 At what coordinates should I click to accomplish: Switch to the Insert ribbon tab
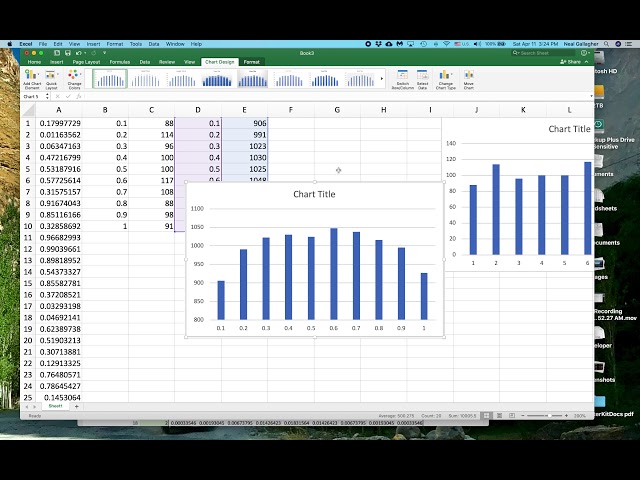coord(56,62)
